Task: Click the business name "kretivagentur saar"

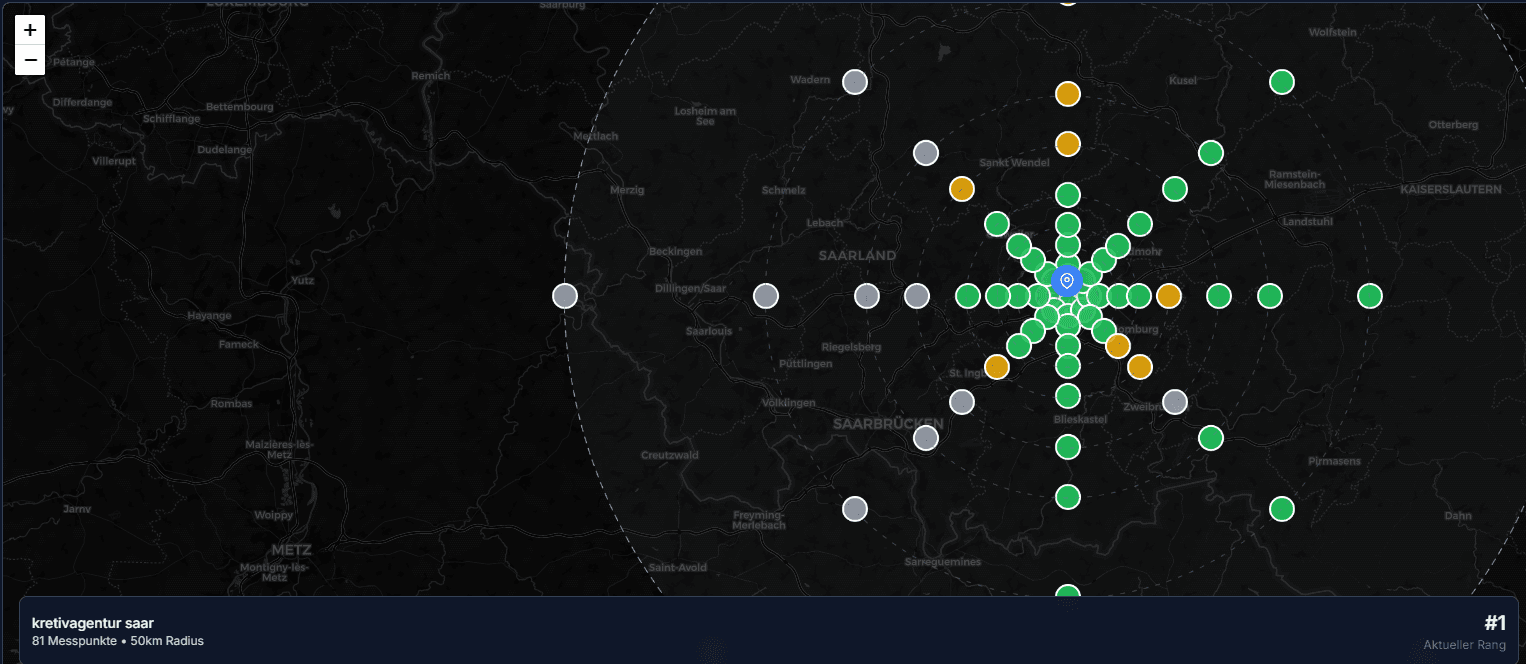Action: pyautogui.click(x=93, y=624)
